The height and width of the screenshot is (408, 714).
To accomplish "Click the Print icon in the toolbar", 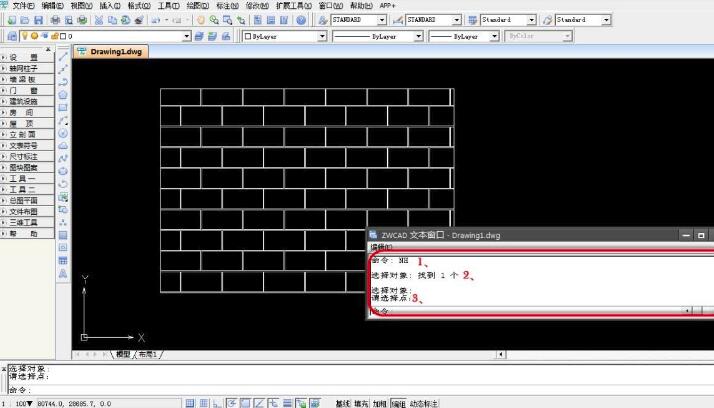I will click(x=55, y=20).
